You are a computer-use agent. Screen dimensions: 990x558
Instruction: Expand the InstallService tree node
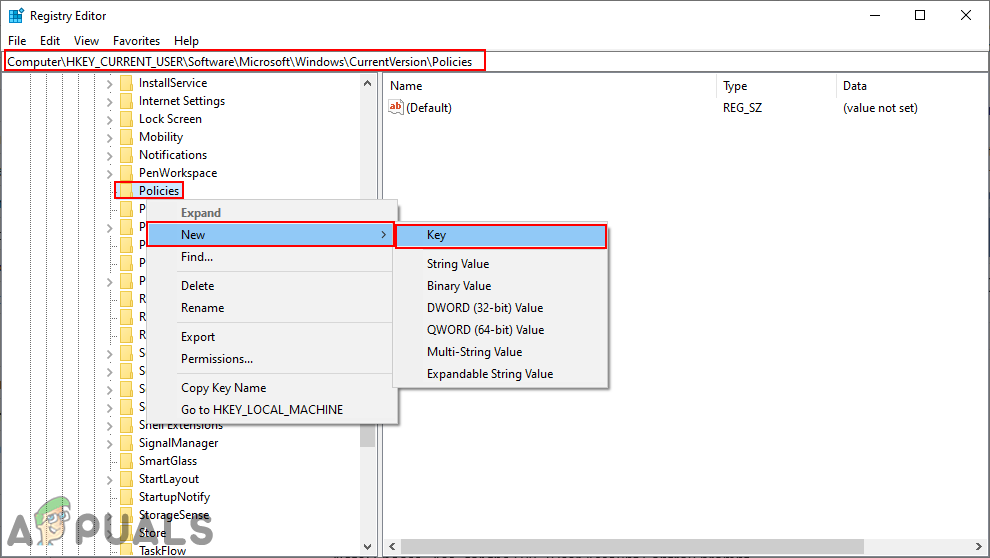point(110,83)
